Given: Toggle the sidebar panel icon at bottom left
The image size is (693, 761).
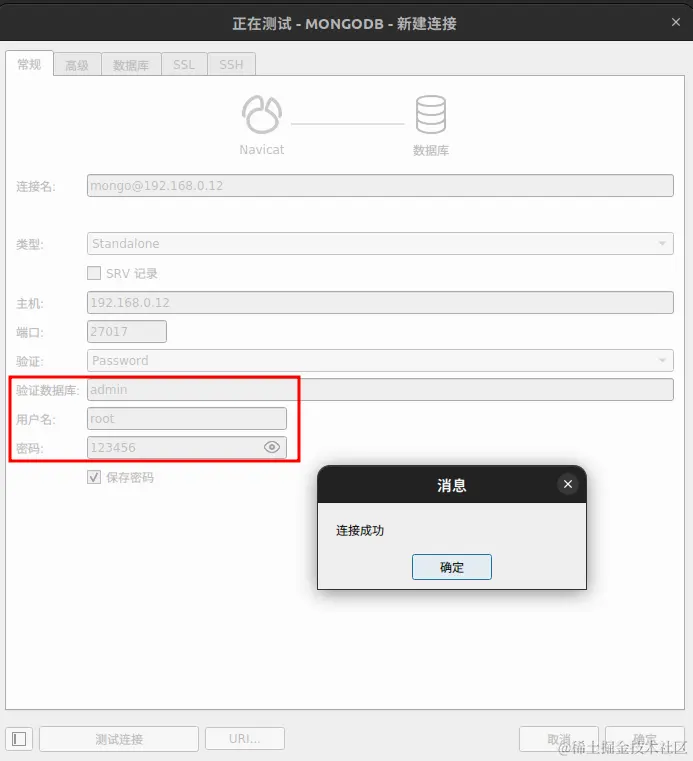Looking at the screenshot, I should [19, 739].
